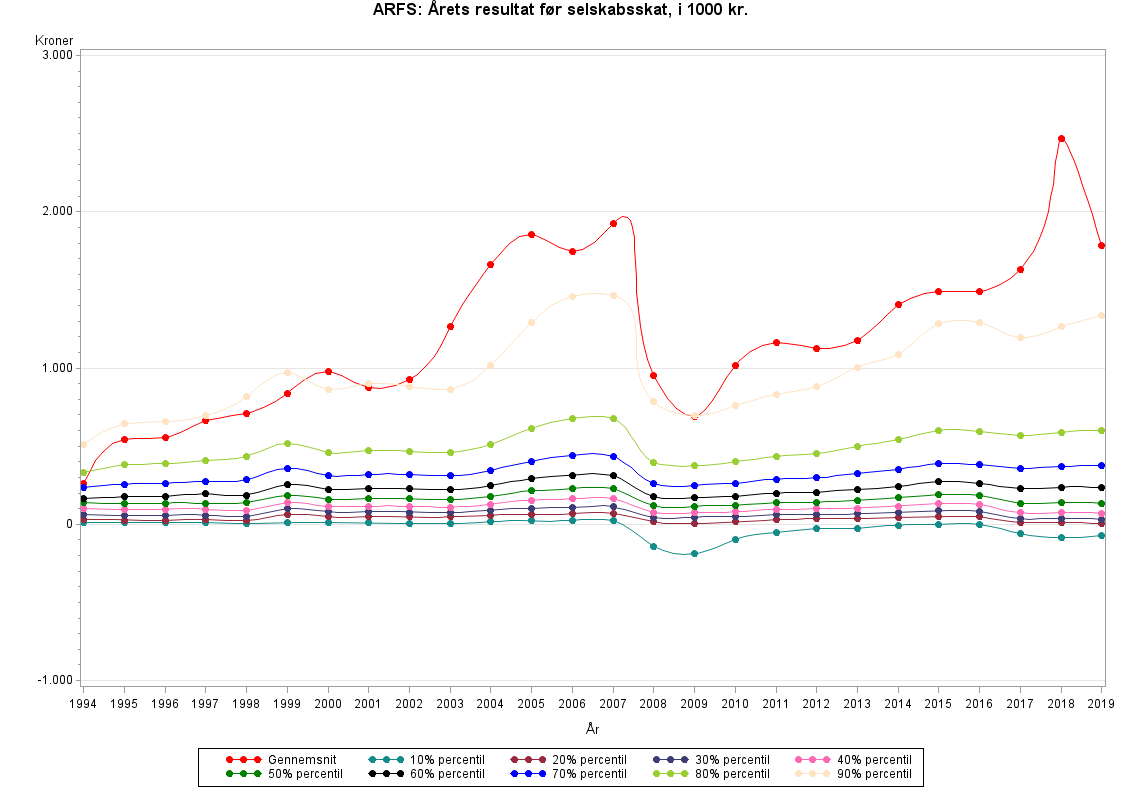Select the red Gennemsnit data point at 2005
The width and height of the screenshot is (1122, 793).
coord(531,234)
